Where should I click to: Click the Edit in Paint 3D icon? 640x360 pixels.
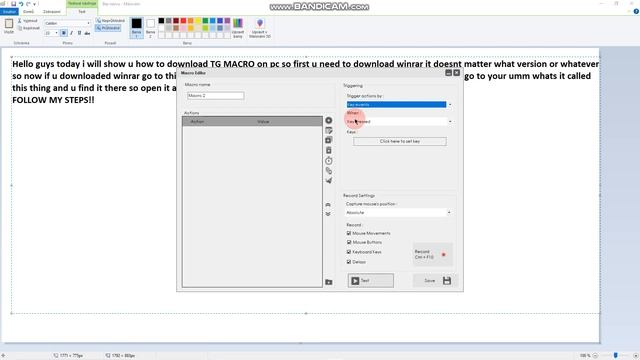260,27
